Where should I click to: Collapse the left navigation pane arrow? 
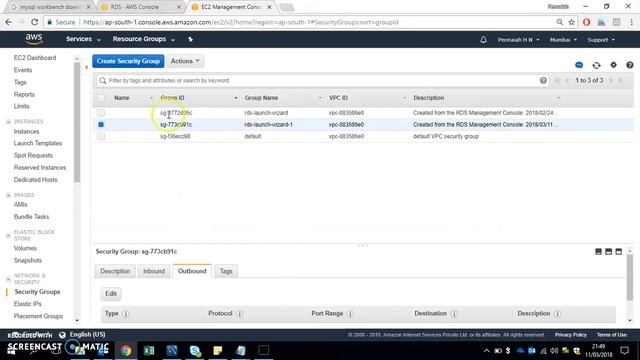pyautogui.click(x=86, y=67)
